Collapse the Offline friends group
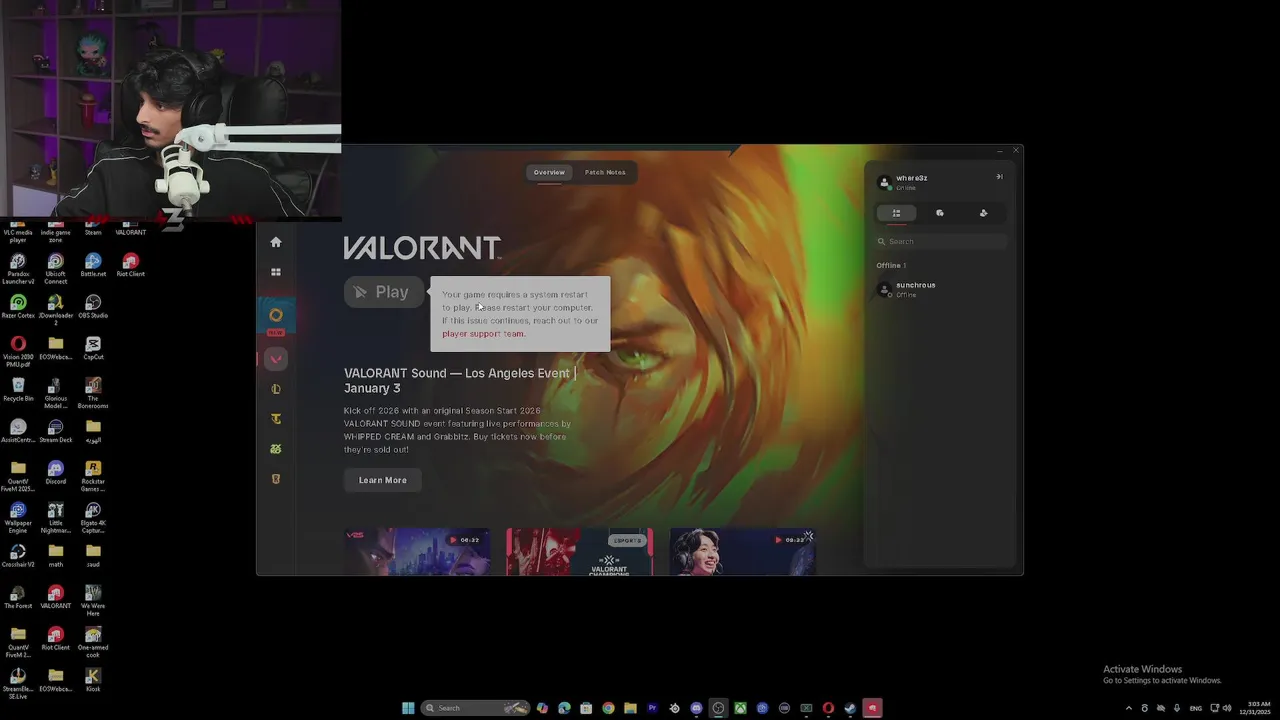The height and width of the screenshot is (720, 1280). coord(891,265)
